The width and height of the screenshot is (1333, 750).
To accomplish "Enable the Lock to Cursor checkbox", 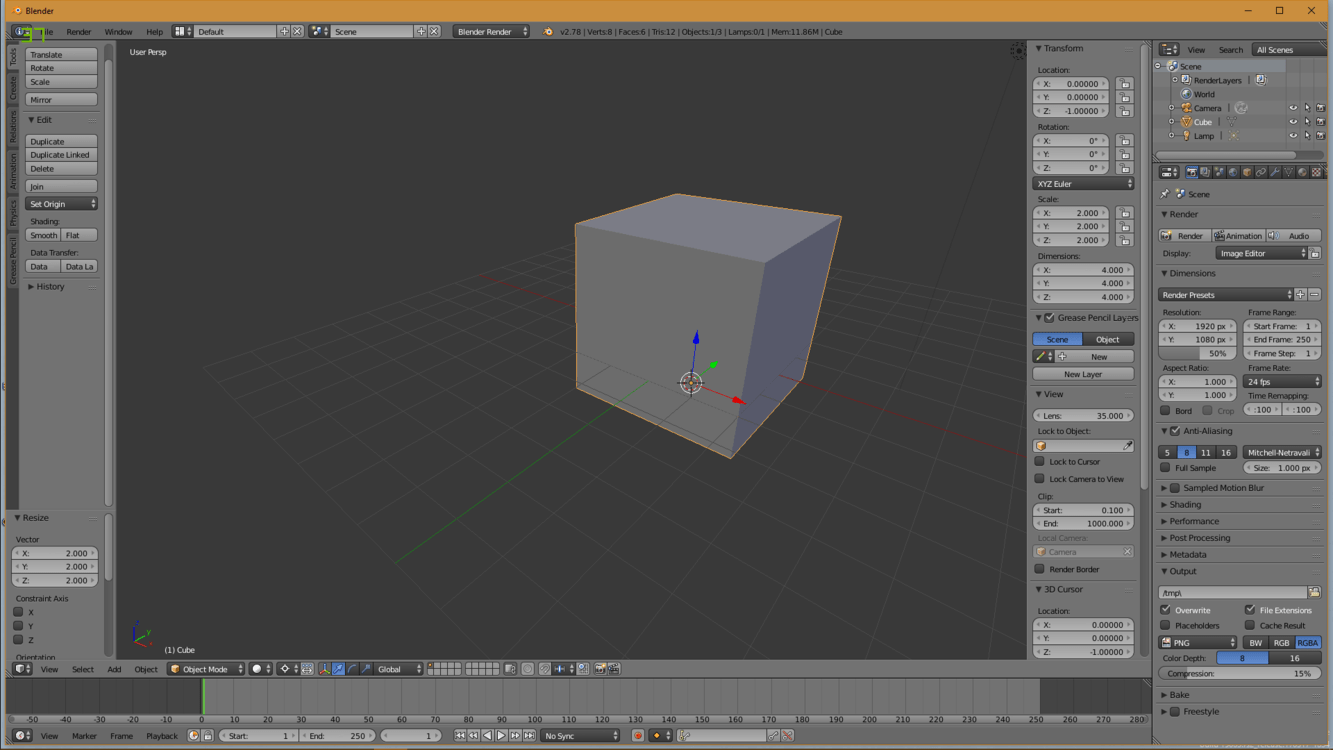I will [1040, 462].
